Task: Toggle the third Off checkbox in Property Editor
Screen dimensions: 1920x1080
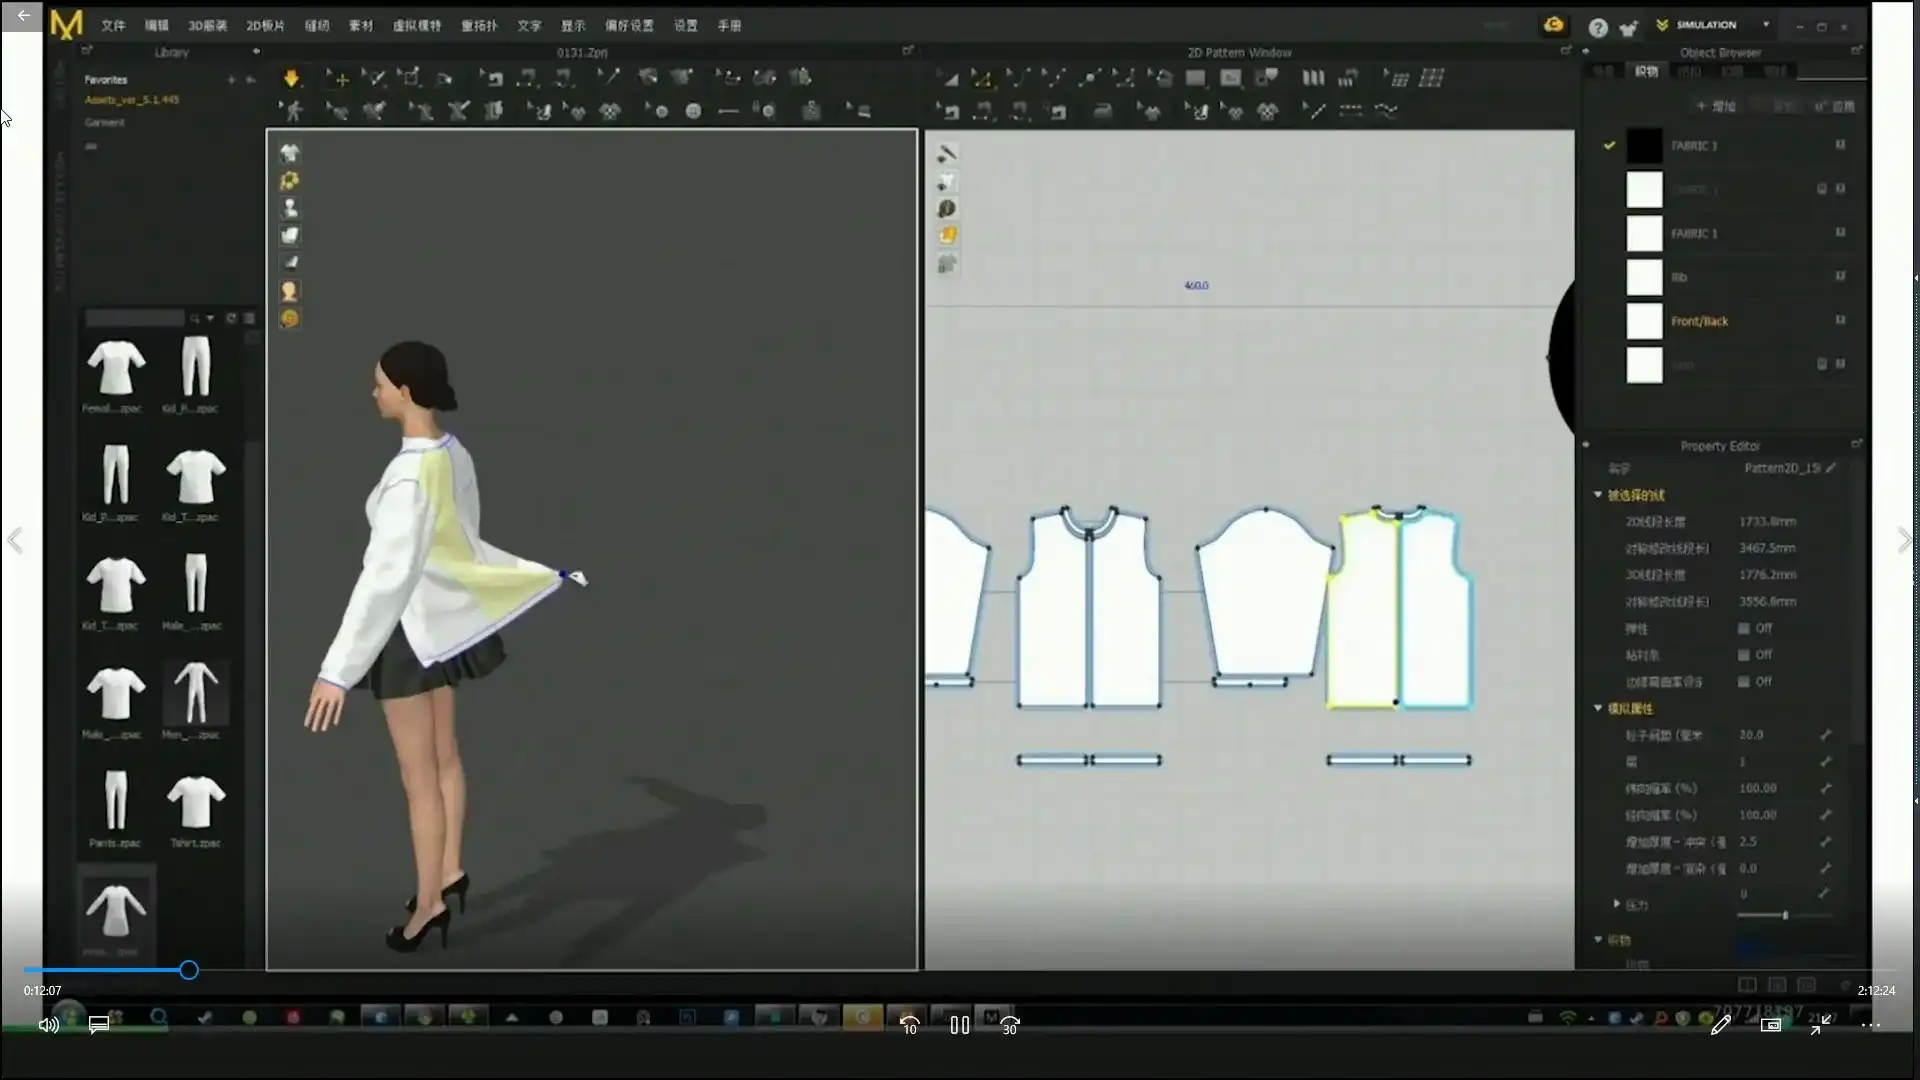Action: pos(1743,682)
